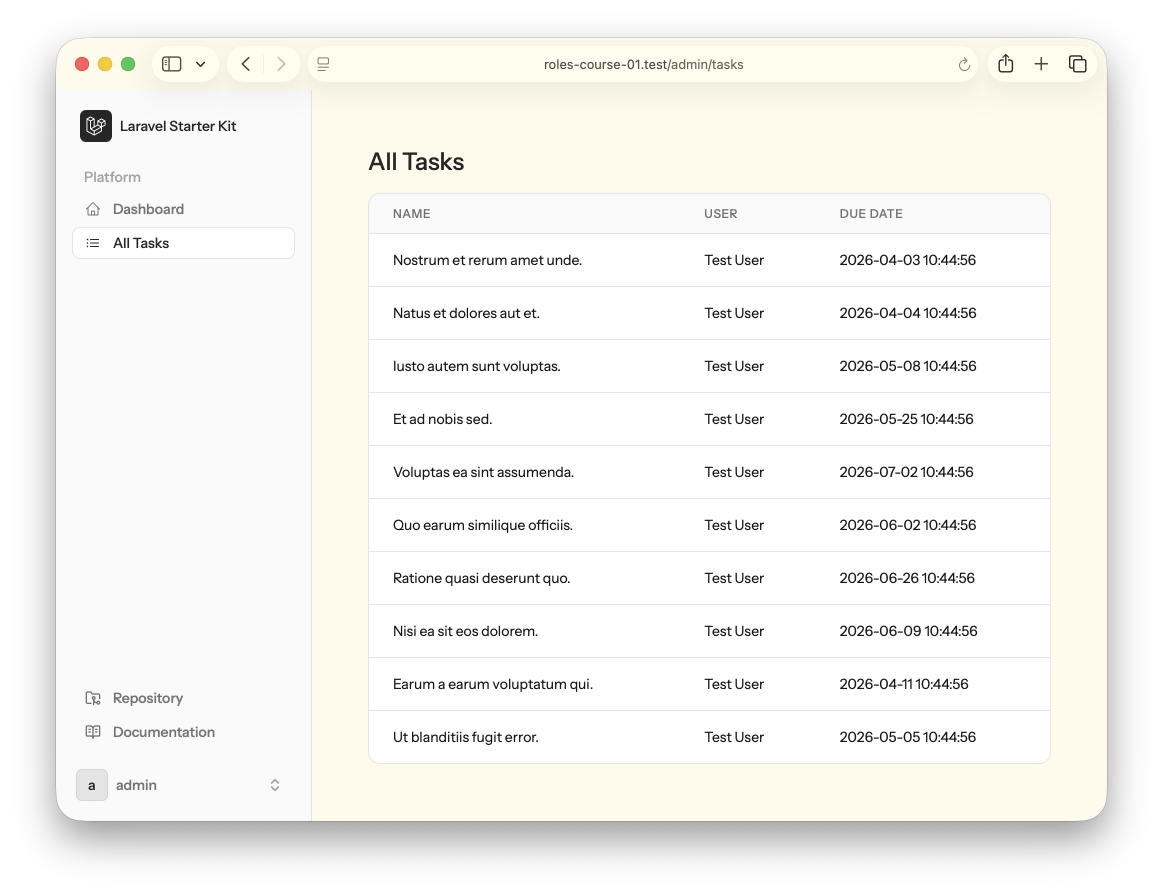Toggle the Safari sidebar button

[x=172, y=64]
